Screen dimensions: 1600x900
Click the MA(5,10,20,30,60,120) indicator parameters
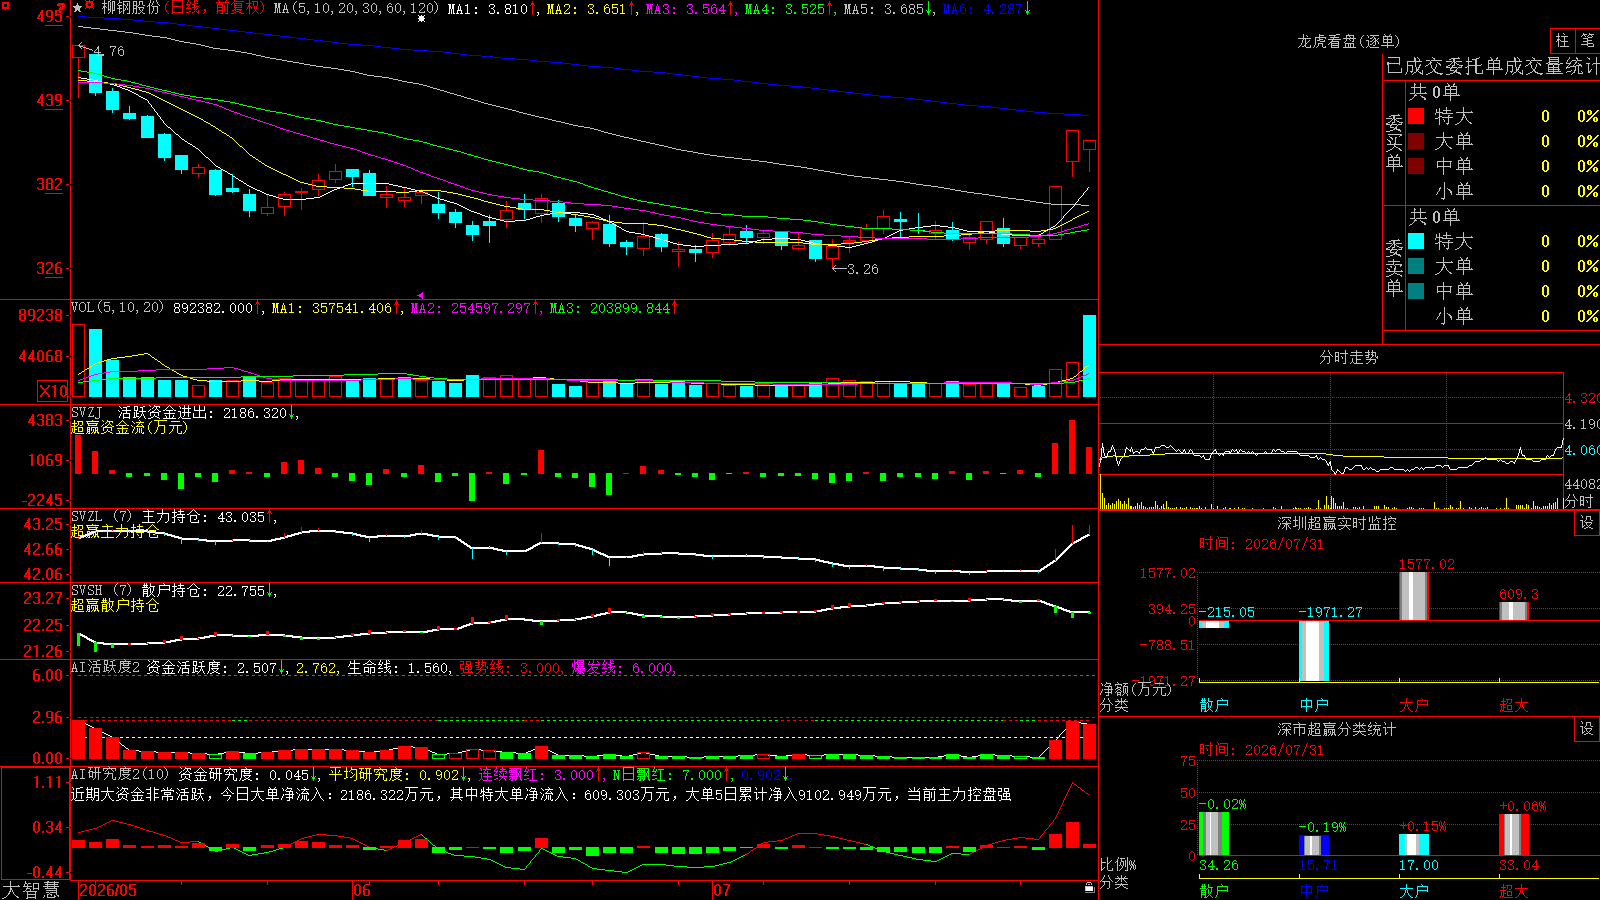(356, 8)
